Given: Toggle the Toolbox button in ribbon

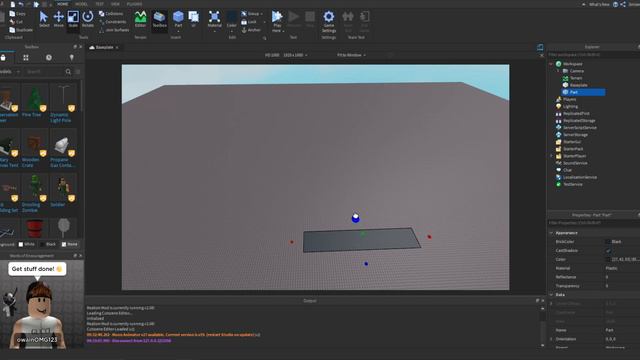Looking at the screenshot, I should (160, 19).
